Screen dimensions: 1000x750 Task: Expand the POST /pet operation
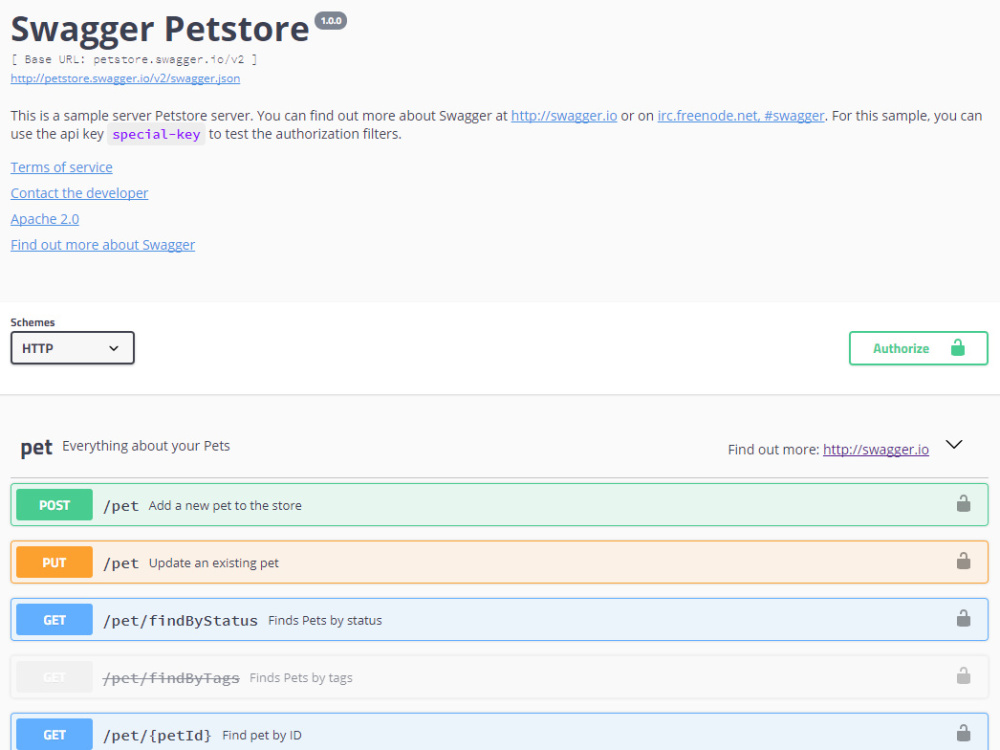[499, 504]
